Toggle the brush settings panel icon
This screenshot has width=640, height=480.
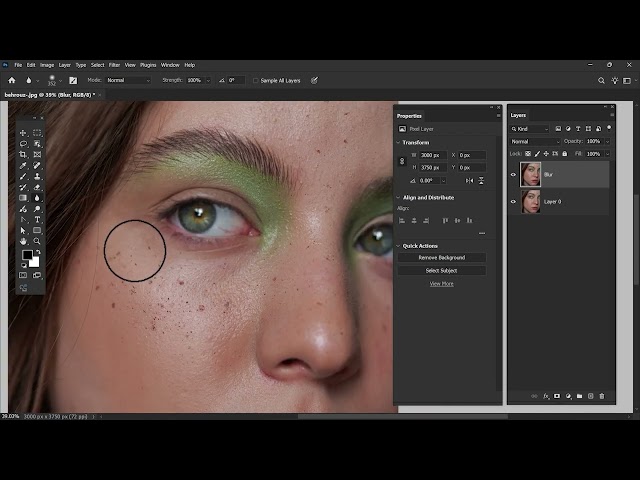coord(73,80)
